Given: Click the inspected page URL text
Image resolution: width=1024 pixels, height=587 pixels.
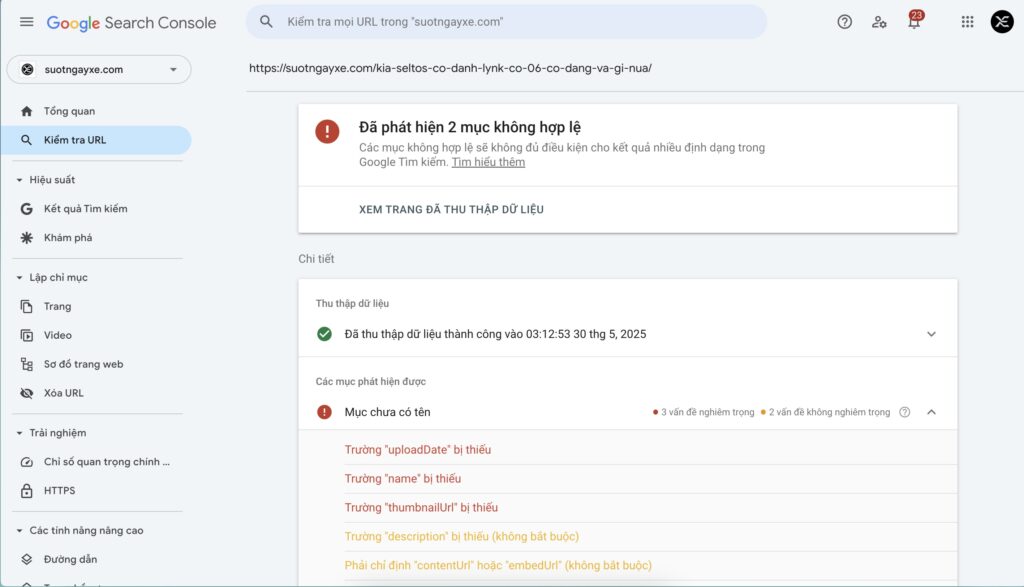Looking at the screenshot, I should coord(450,68).
